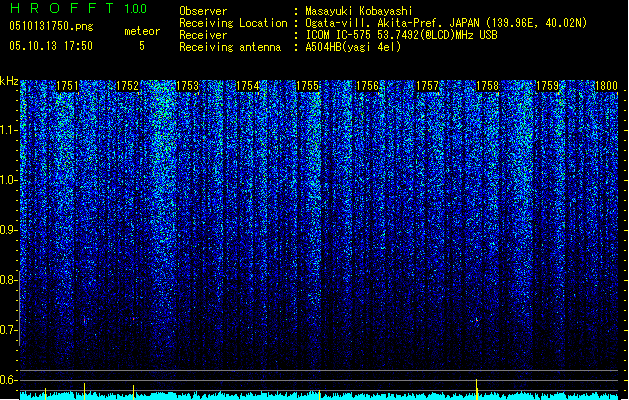The height and width of the screenshot is (400, 629).
Task: Click the HROFFT title text
Action: click(62, 8)
